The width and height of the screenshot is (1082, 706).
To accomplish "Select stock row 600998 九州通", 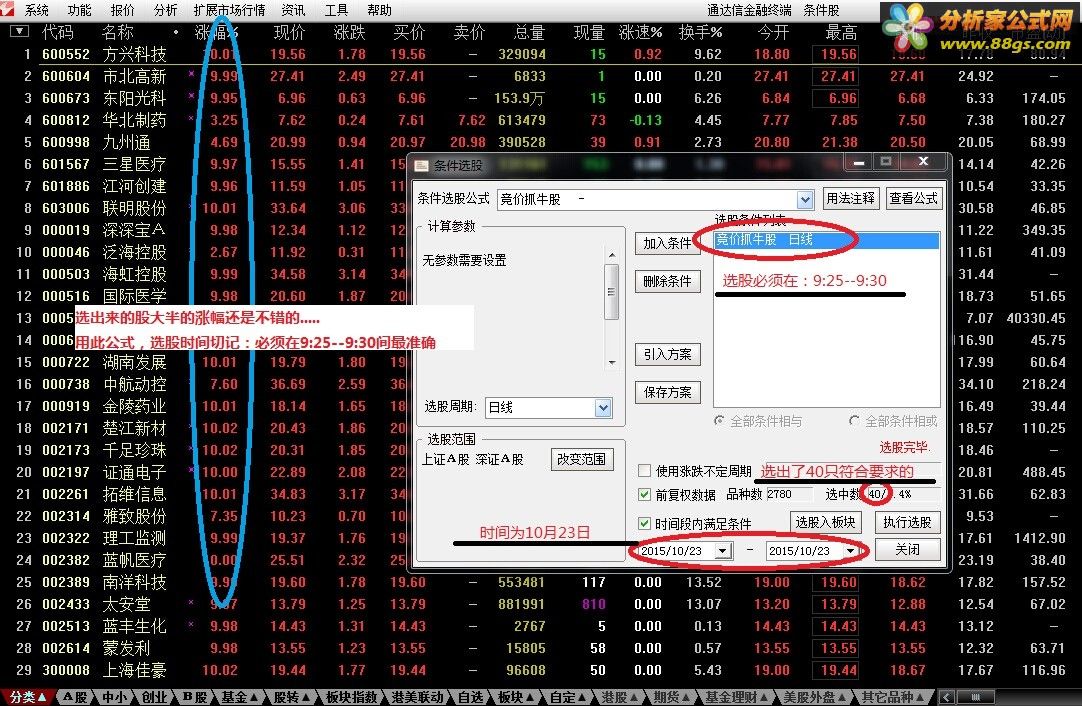I will coord(541,142).
